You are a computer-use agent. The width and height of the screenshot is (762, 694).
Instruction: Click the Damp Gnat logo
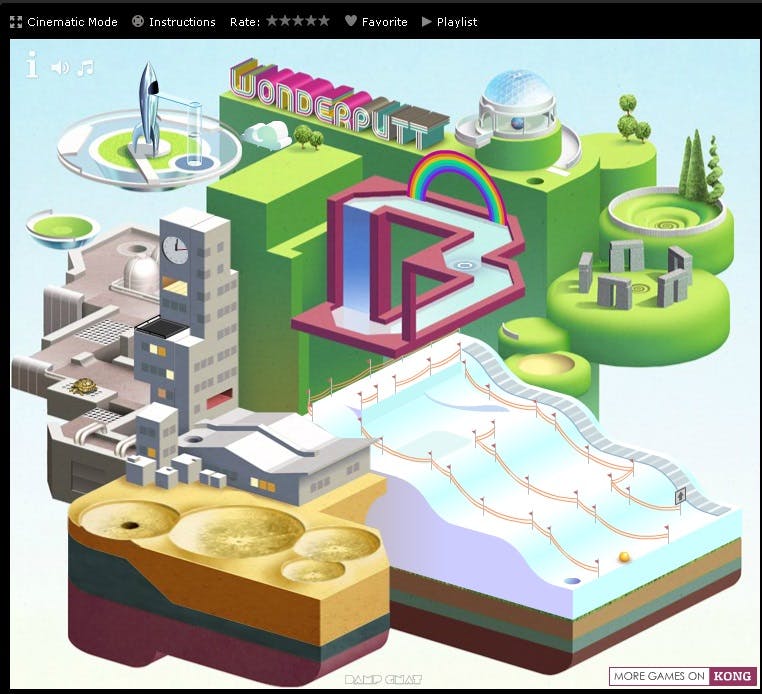[383, 679]
